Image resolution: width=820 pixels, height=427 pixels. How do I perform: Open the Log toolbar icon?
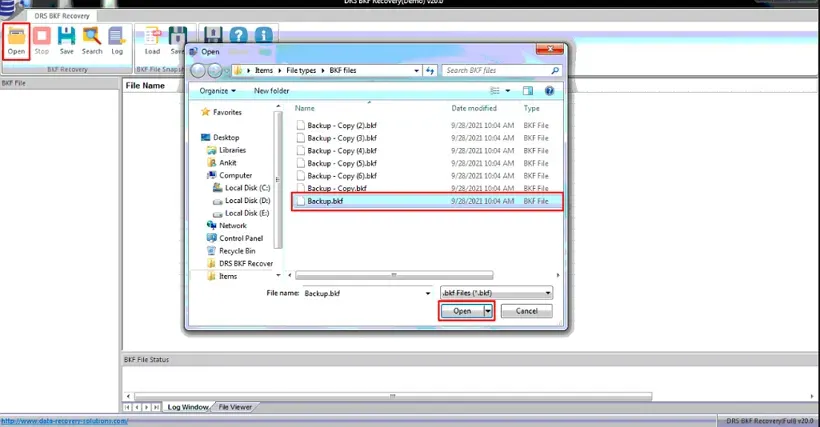tap(117, 41)
